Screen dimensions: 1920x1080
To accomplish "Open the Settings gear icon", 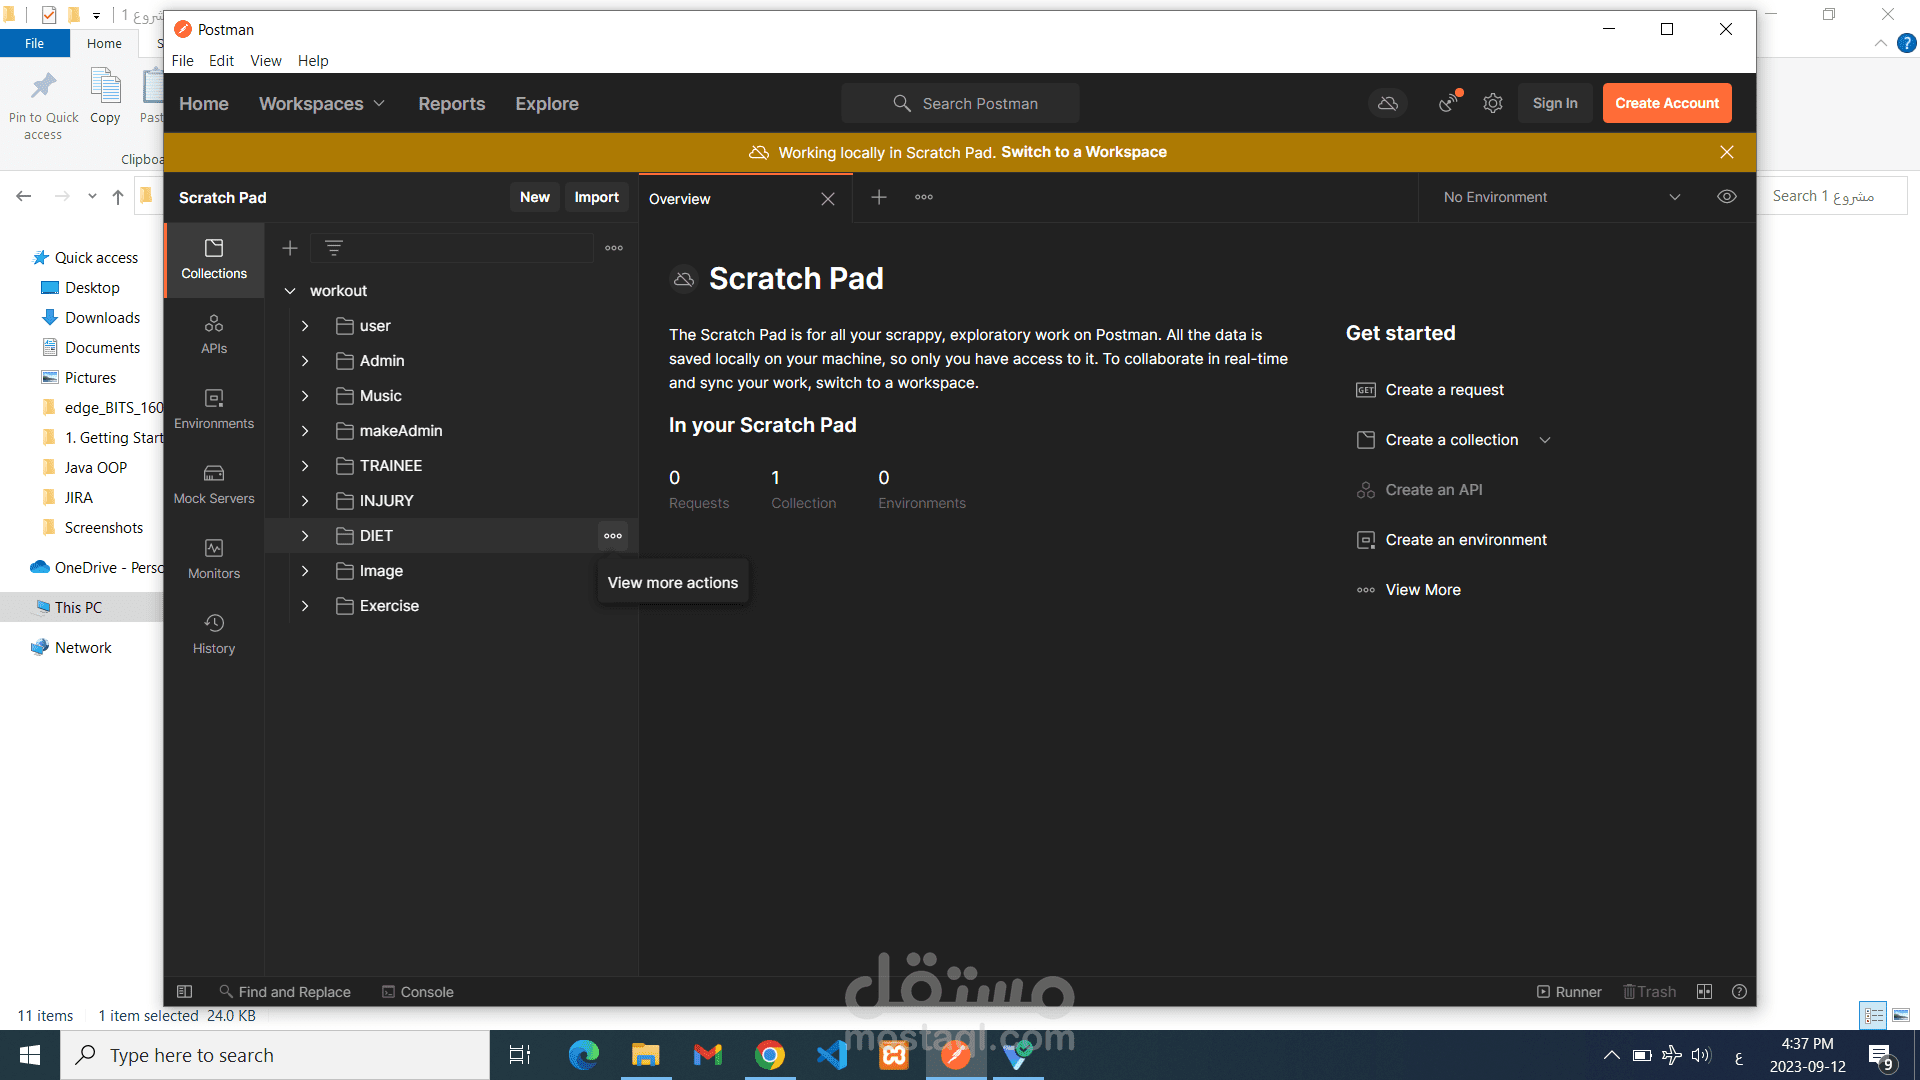I will [x=1493, y=103].
